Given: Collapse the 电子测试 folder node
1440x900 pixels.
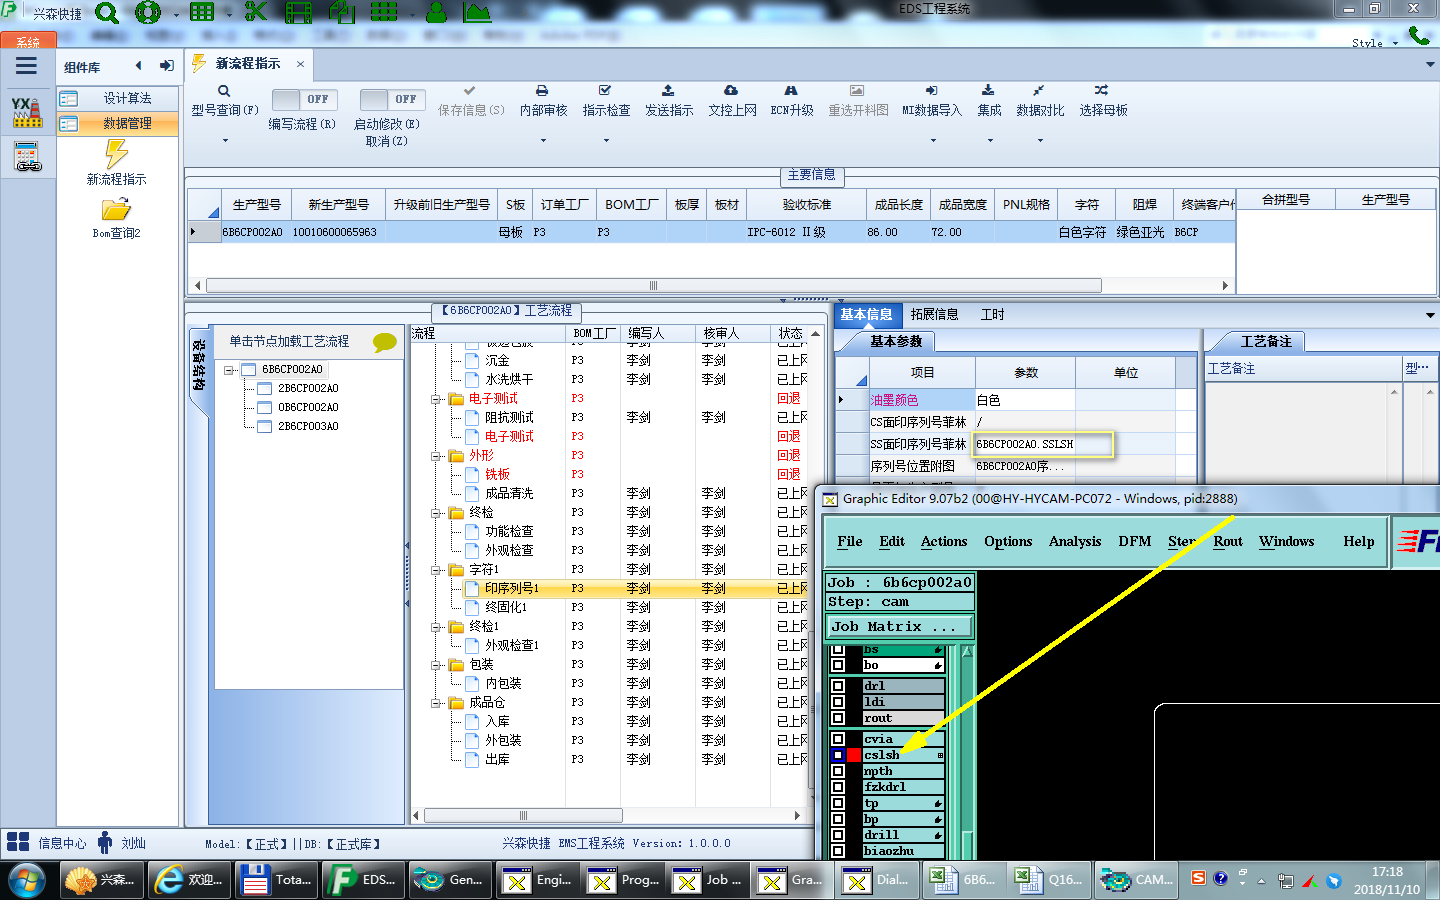Looking at the screenshot, I should tap(436, 399).
